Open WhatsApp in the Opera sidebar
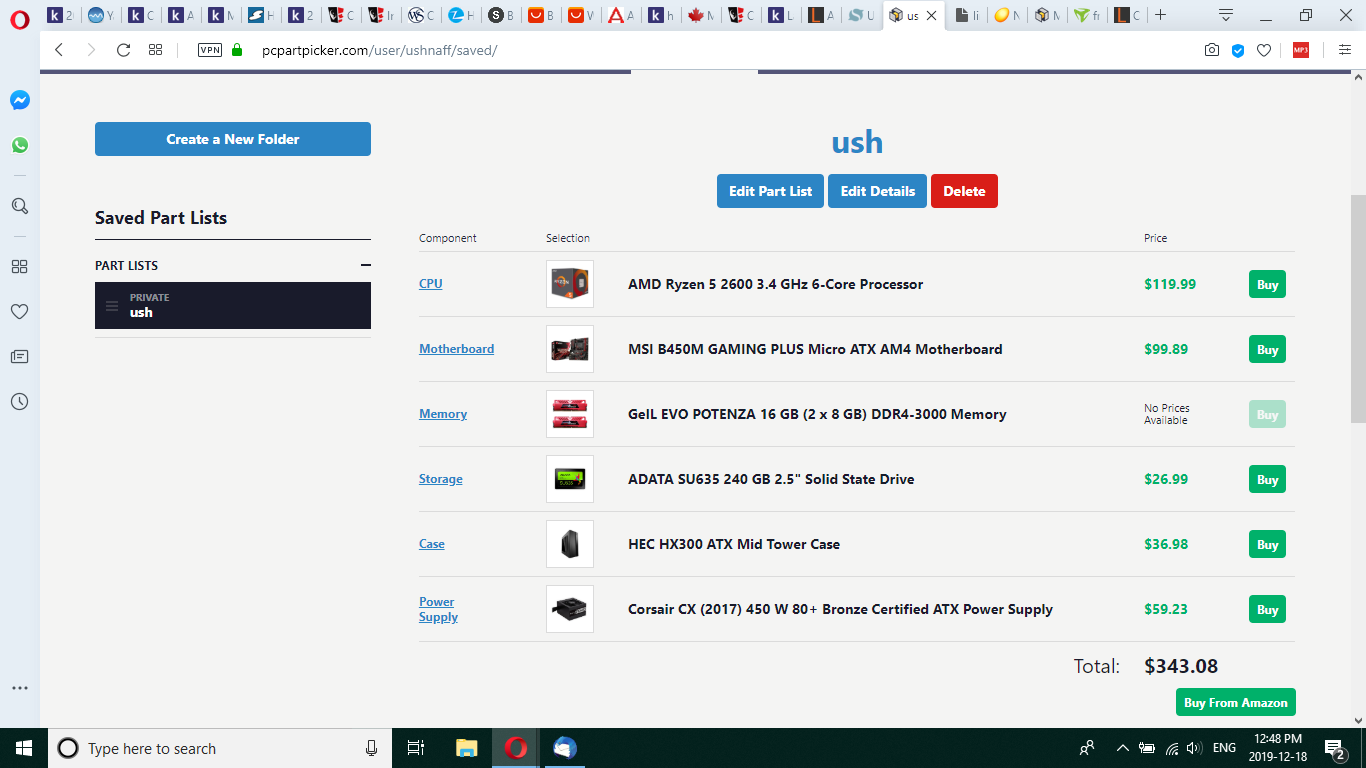The image size is (1366, 768). pyautogui.click(x=20, y=145)
